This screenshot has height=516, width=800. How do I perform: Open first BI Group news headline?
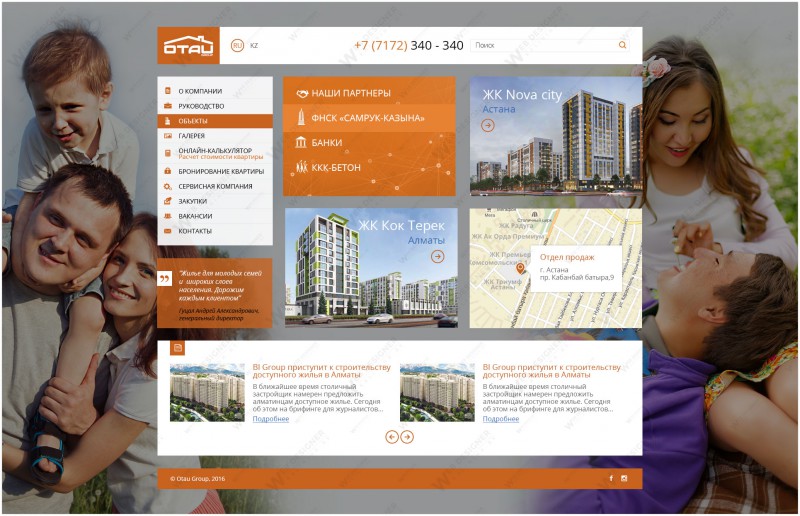321,371
